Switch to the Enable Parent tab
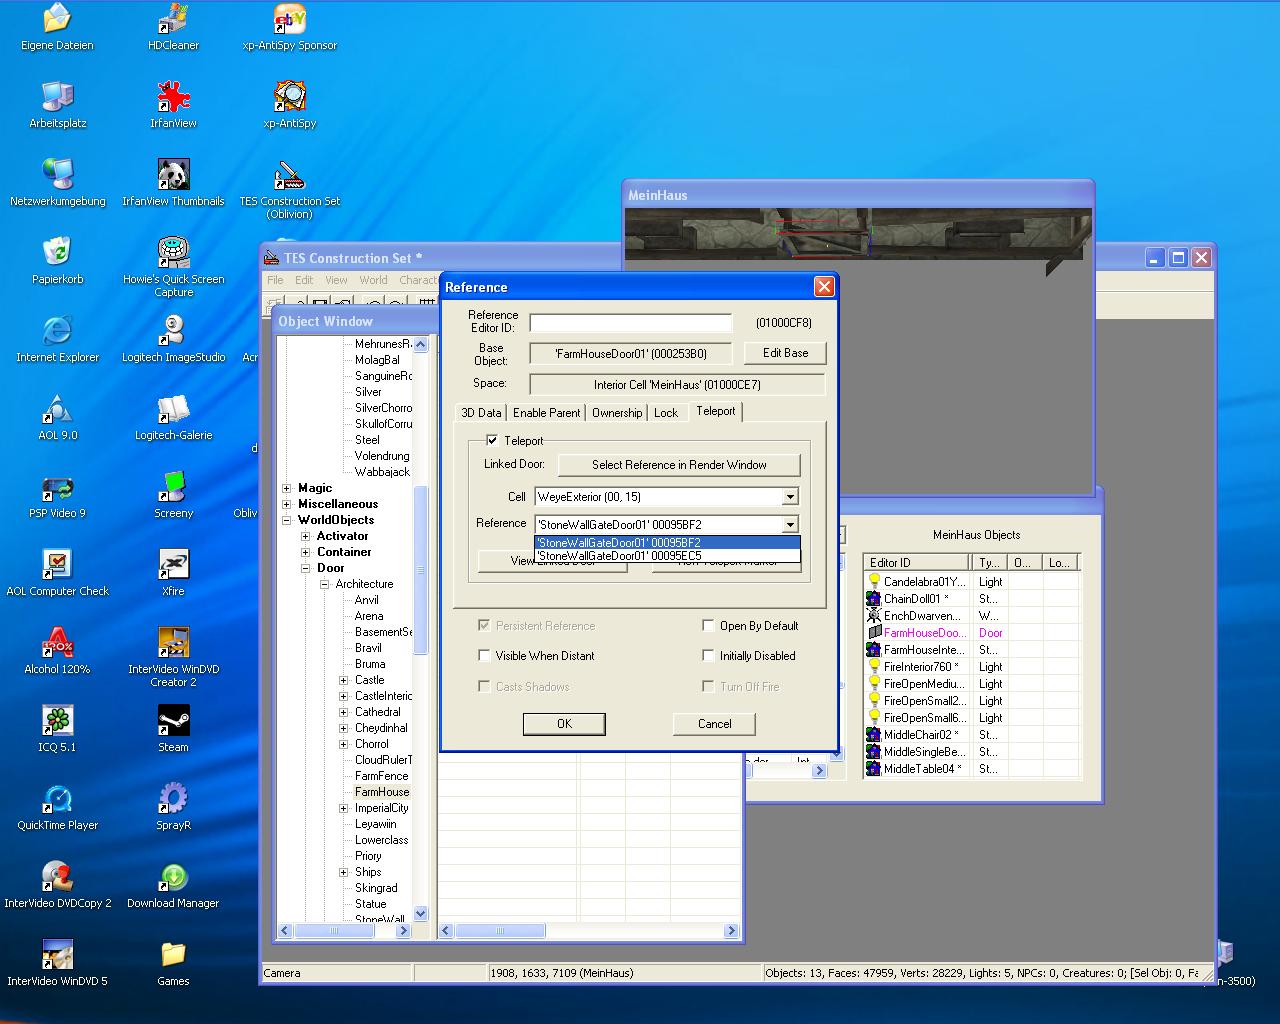 pyautogui.click(x=546, y=413)
